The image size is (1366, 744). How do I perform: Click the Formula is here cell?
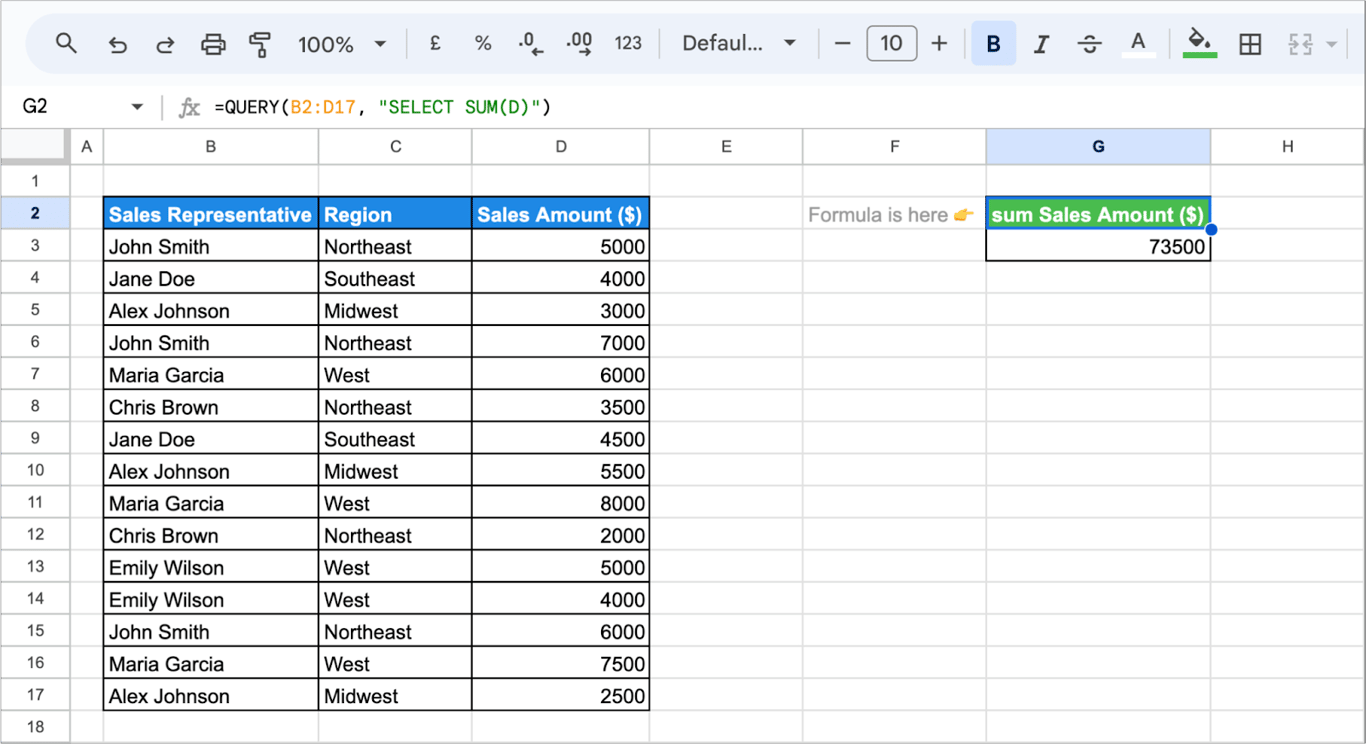[x=894, y=214]
